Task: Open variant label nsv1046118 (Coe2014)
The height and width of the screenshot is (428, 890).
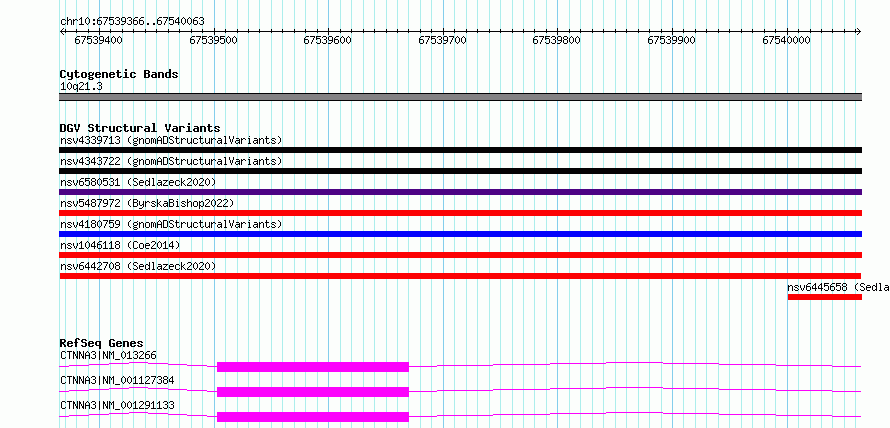Action: click(x=120, y=245)
